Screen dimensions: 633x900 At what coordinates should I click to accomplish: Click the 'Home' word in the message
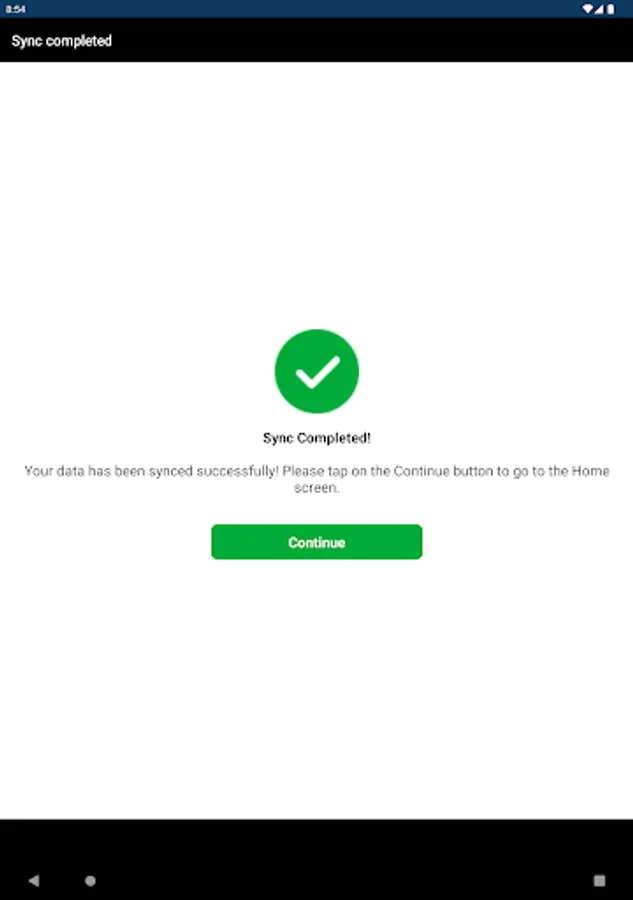point(591,471)
